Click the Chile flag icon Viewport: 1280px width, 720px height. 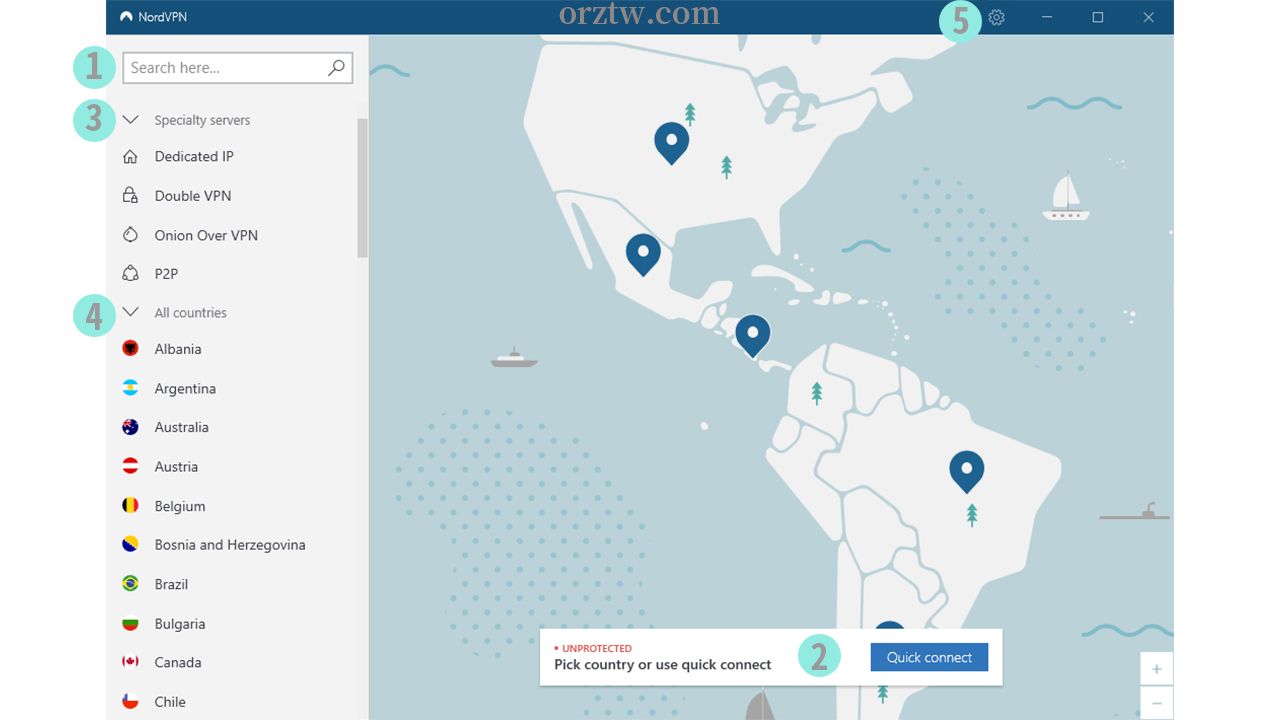[130, 701]
